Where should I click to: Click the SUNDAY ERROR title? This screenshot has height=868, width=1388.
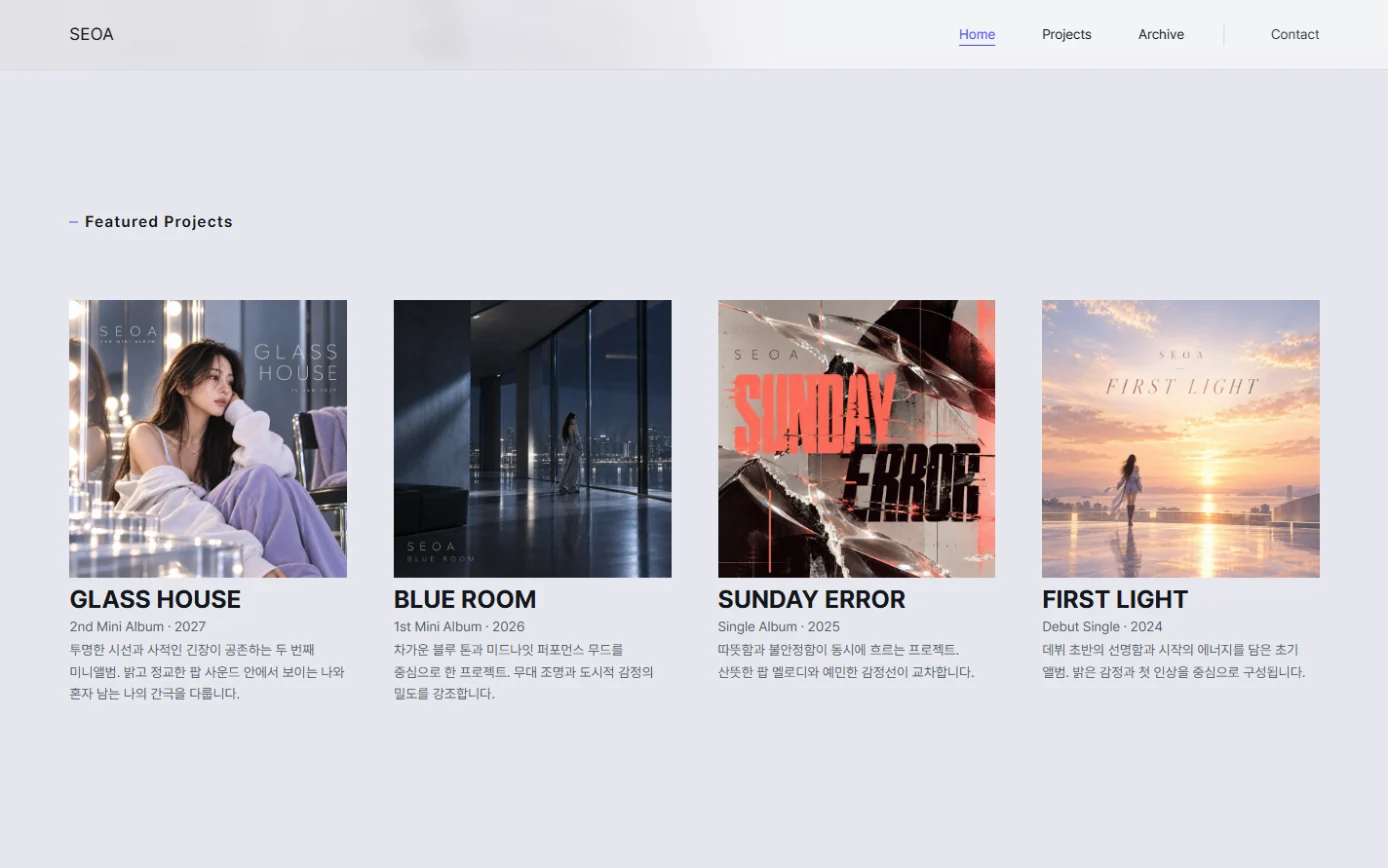(811, 600)
